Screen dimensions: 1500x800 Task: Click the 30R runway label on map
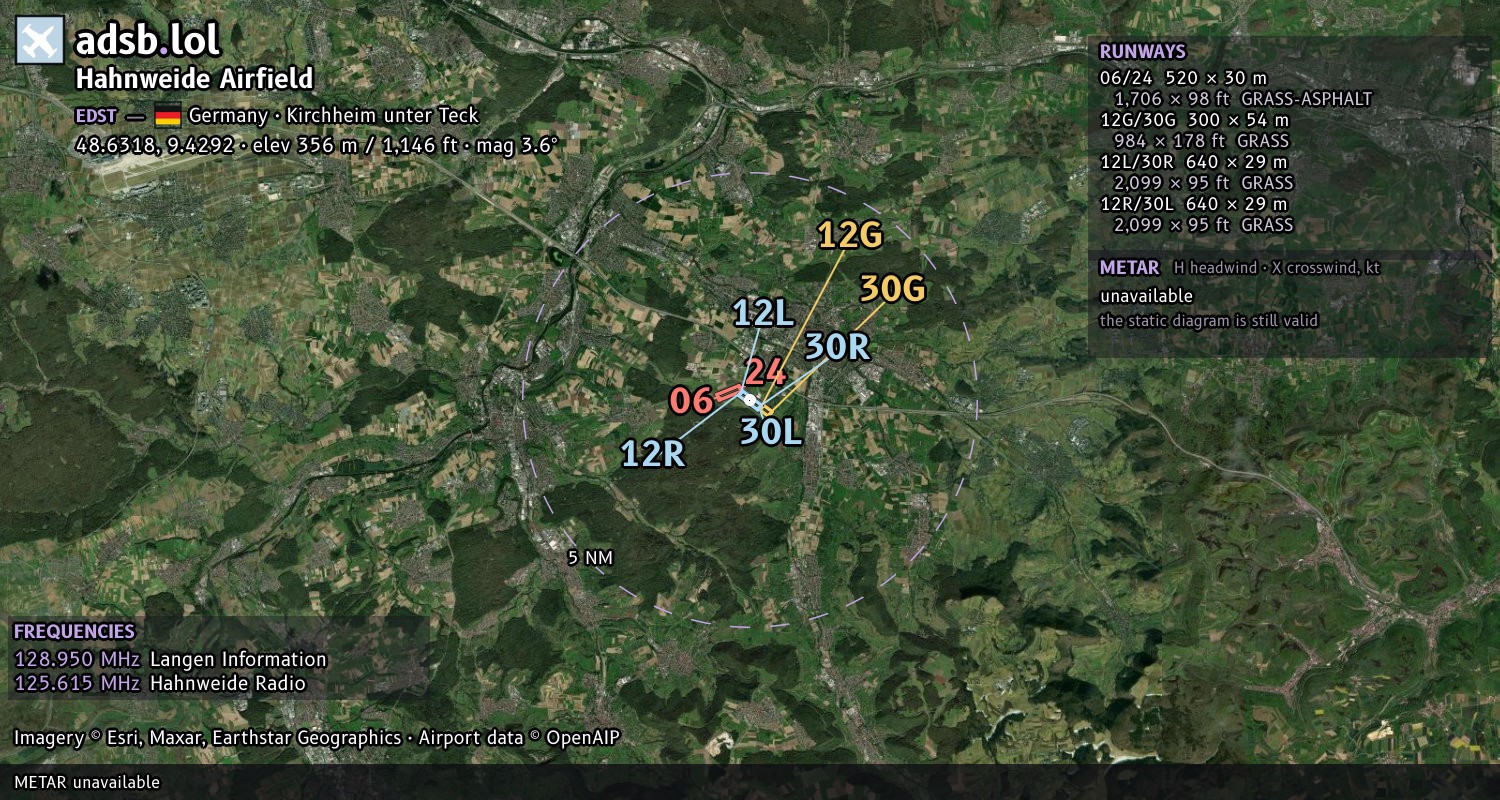(x=837, y=347)
